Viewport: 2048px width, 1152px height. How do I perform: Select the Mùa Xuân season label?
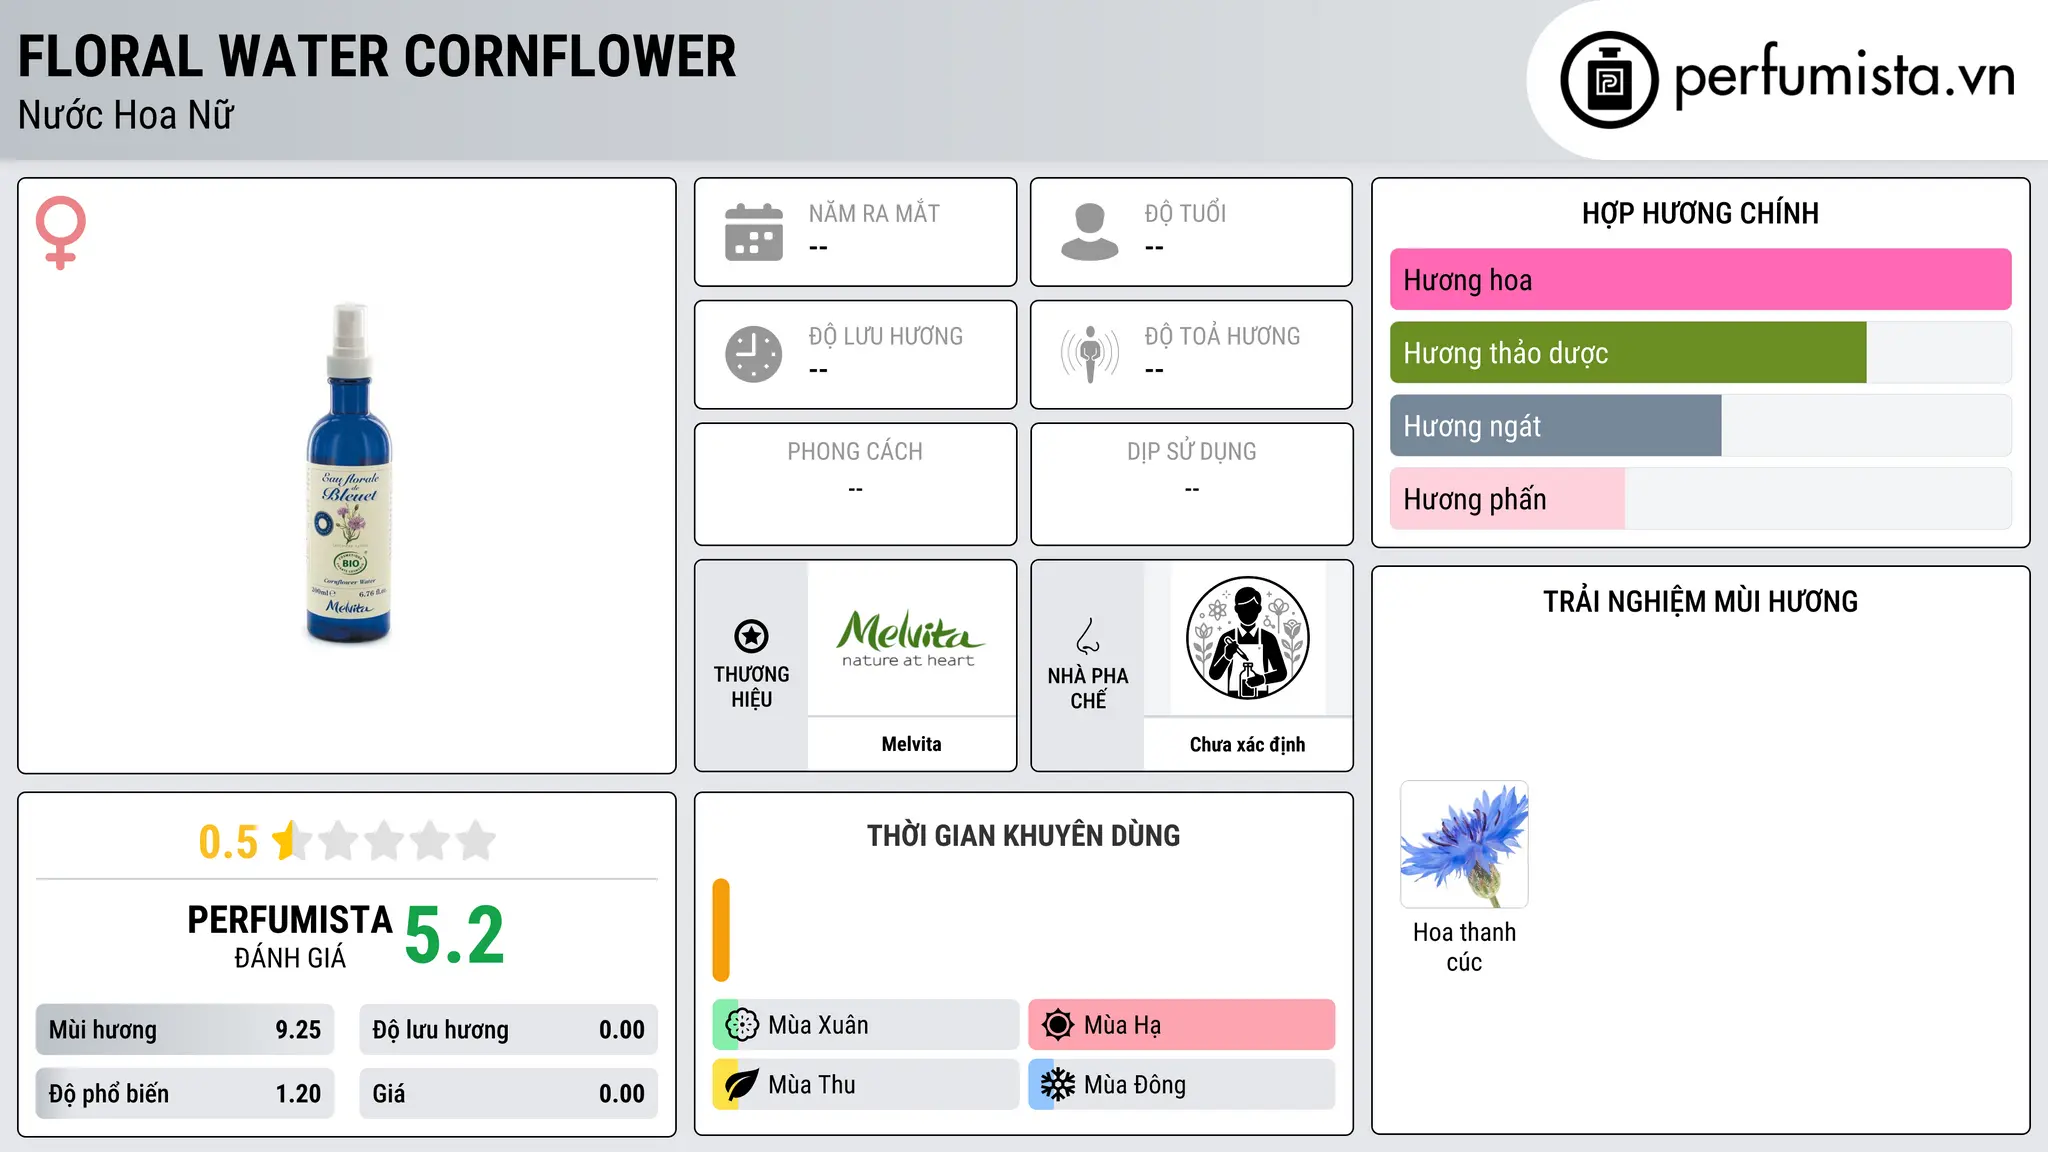coord(818,1025)
